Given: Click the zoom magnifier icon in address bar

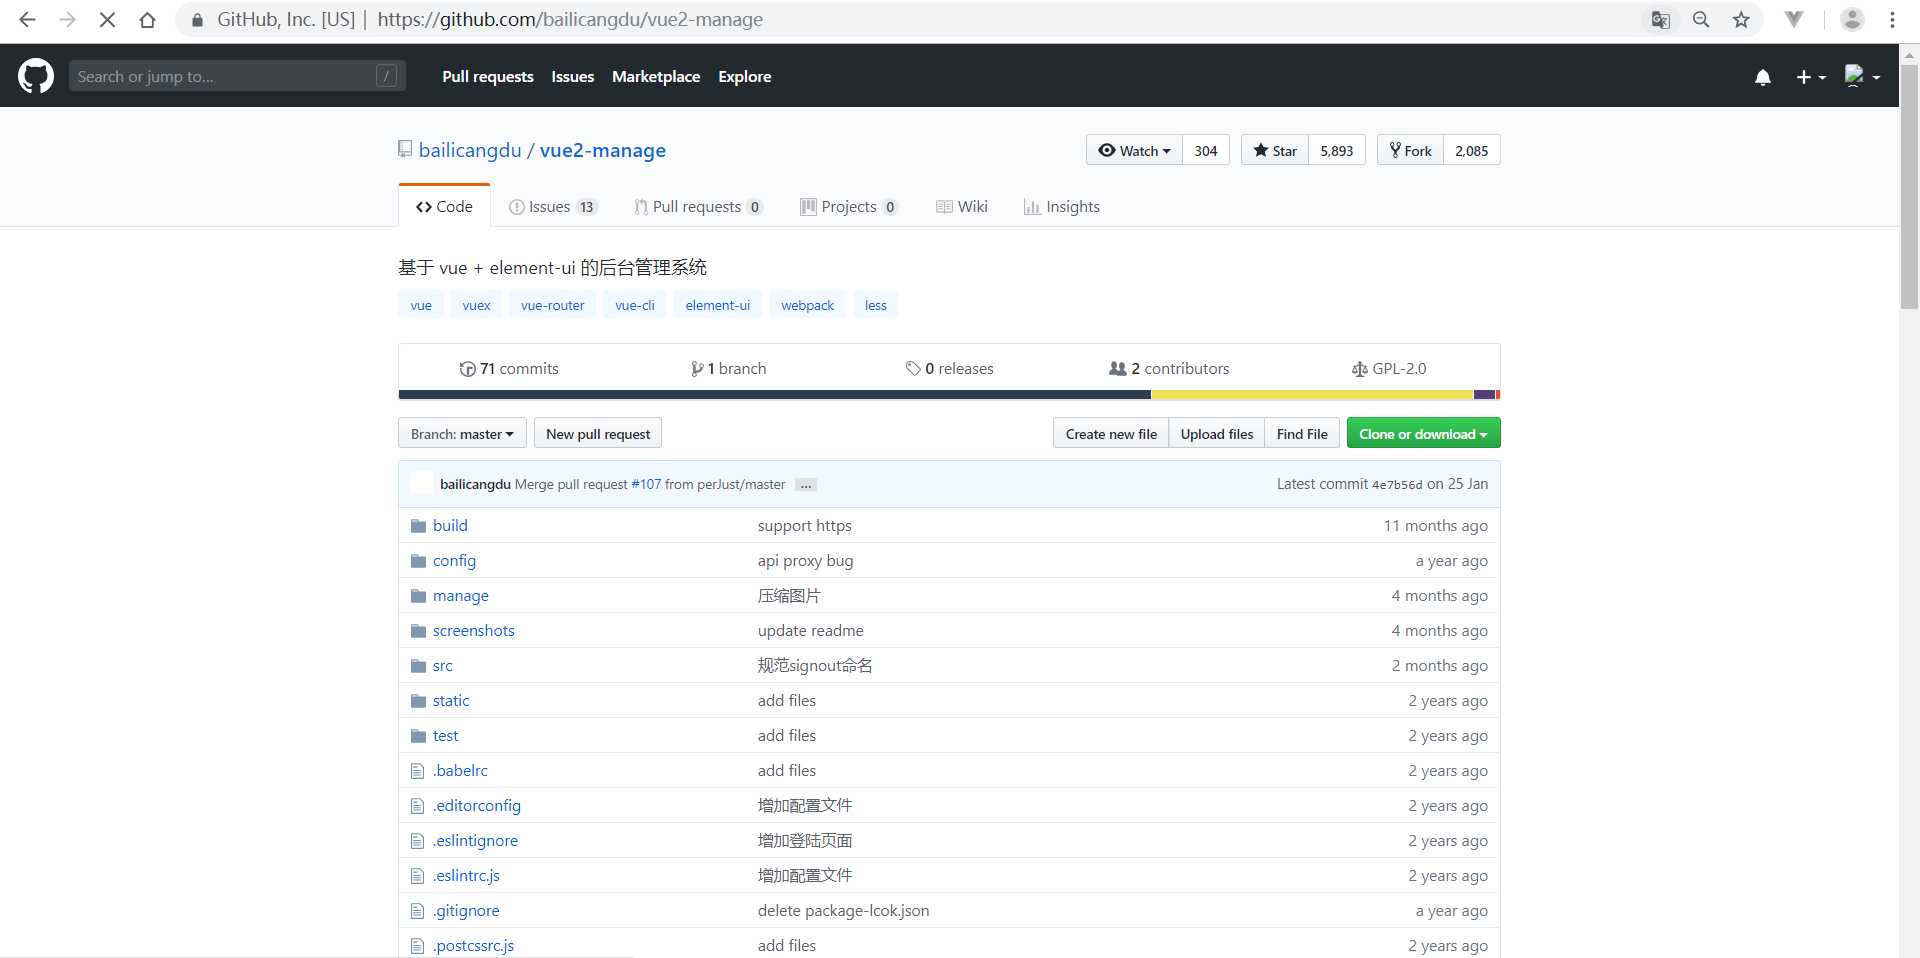Looking at the screenshot, I should pos(1701,20).
